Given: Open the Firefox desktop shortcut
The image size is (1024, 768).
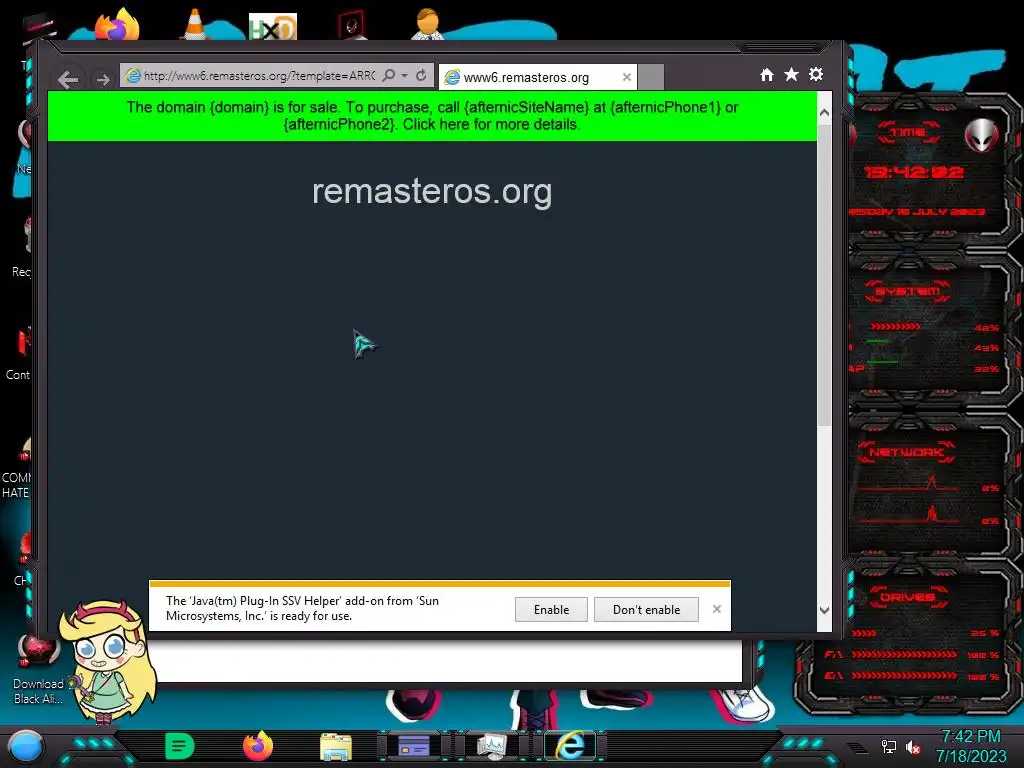Looking at the screenshot, I should pos(118,25).
